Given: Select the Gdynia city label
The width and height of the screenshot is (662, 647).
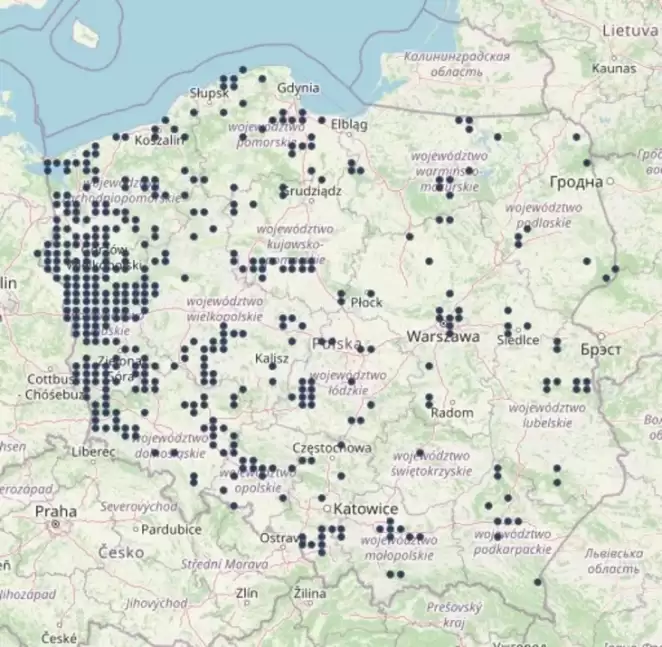Looking at the screenshot, I should 299,87.
